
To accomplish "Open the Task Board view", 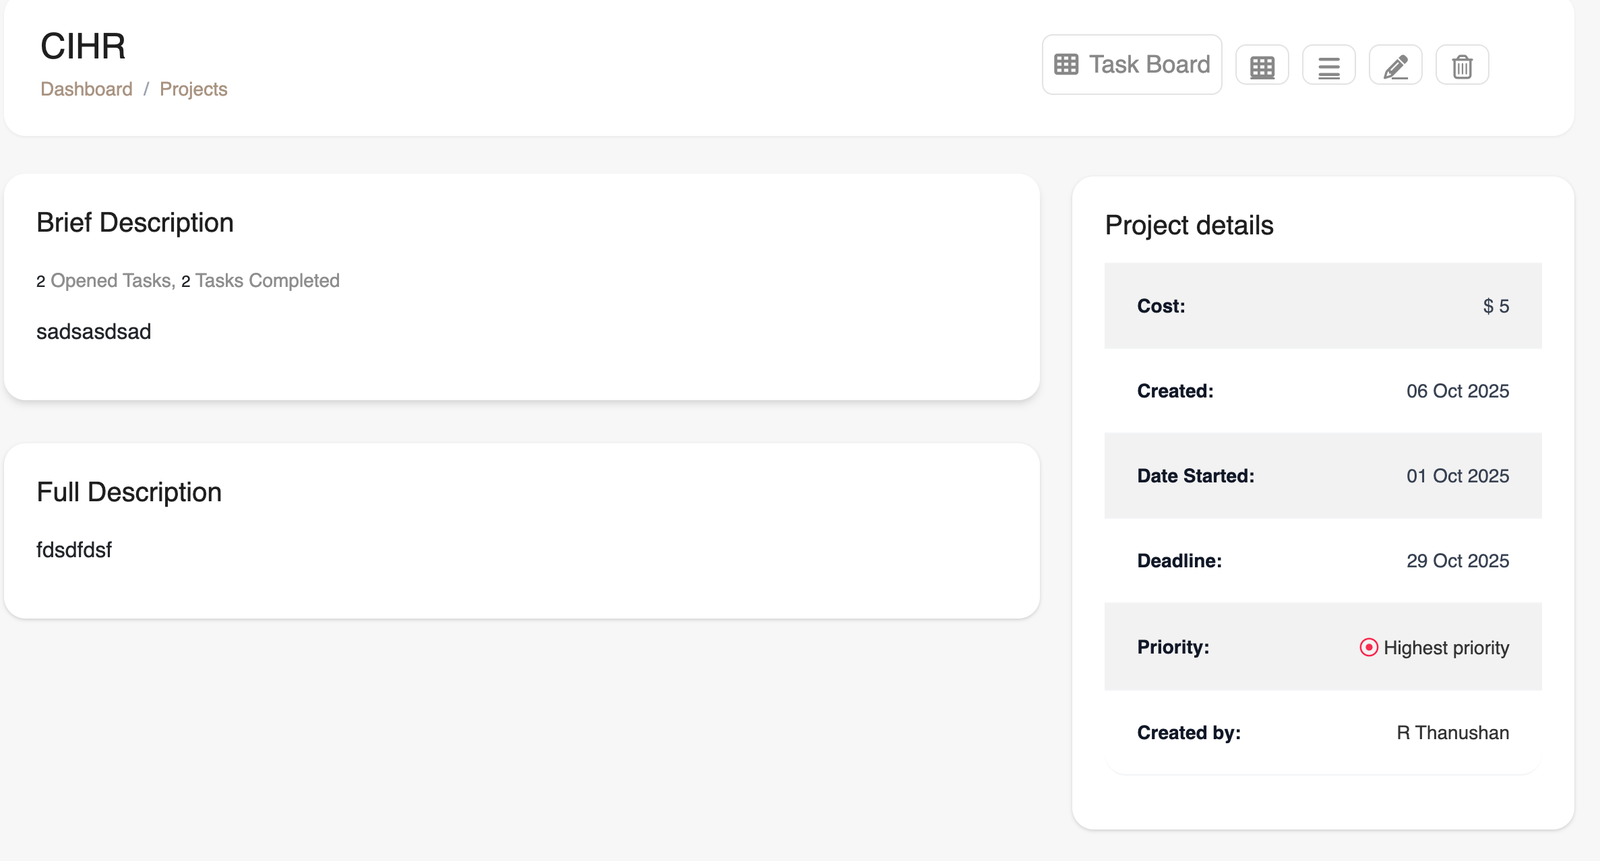I will point(1131,64).
